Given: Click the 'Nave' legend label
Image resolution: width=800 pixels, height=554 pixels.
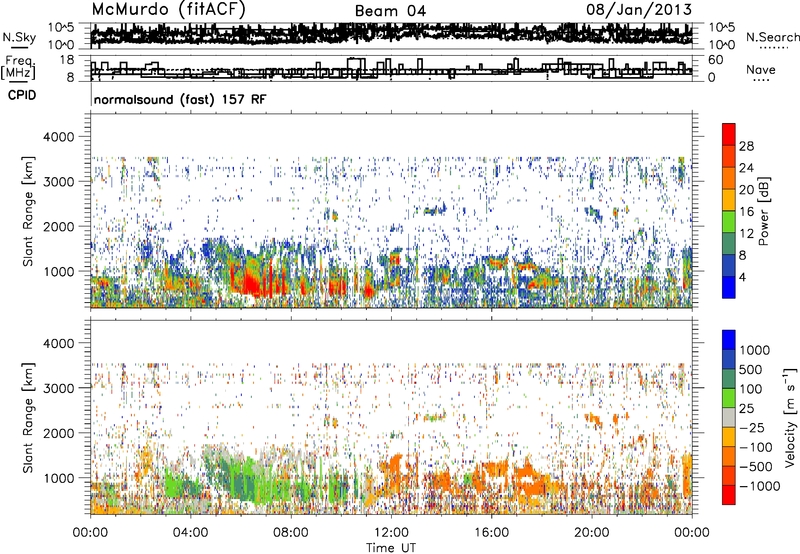Looking at the screenshot, I should pos(761,70).
